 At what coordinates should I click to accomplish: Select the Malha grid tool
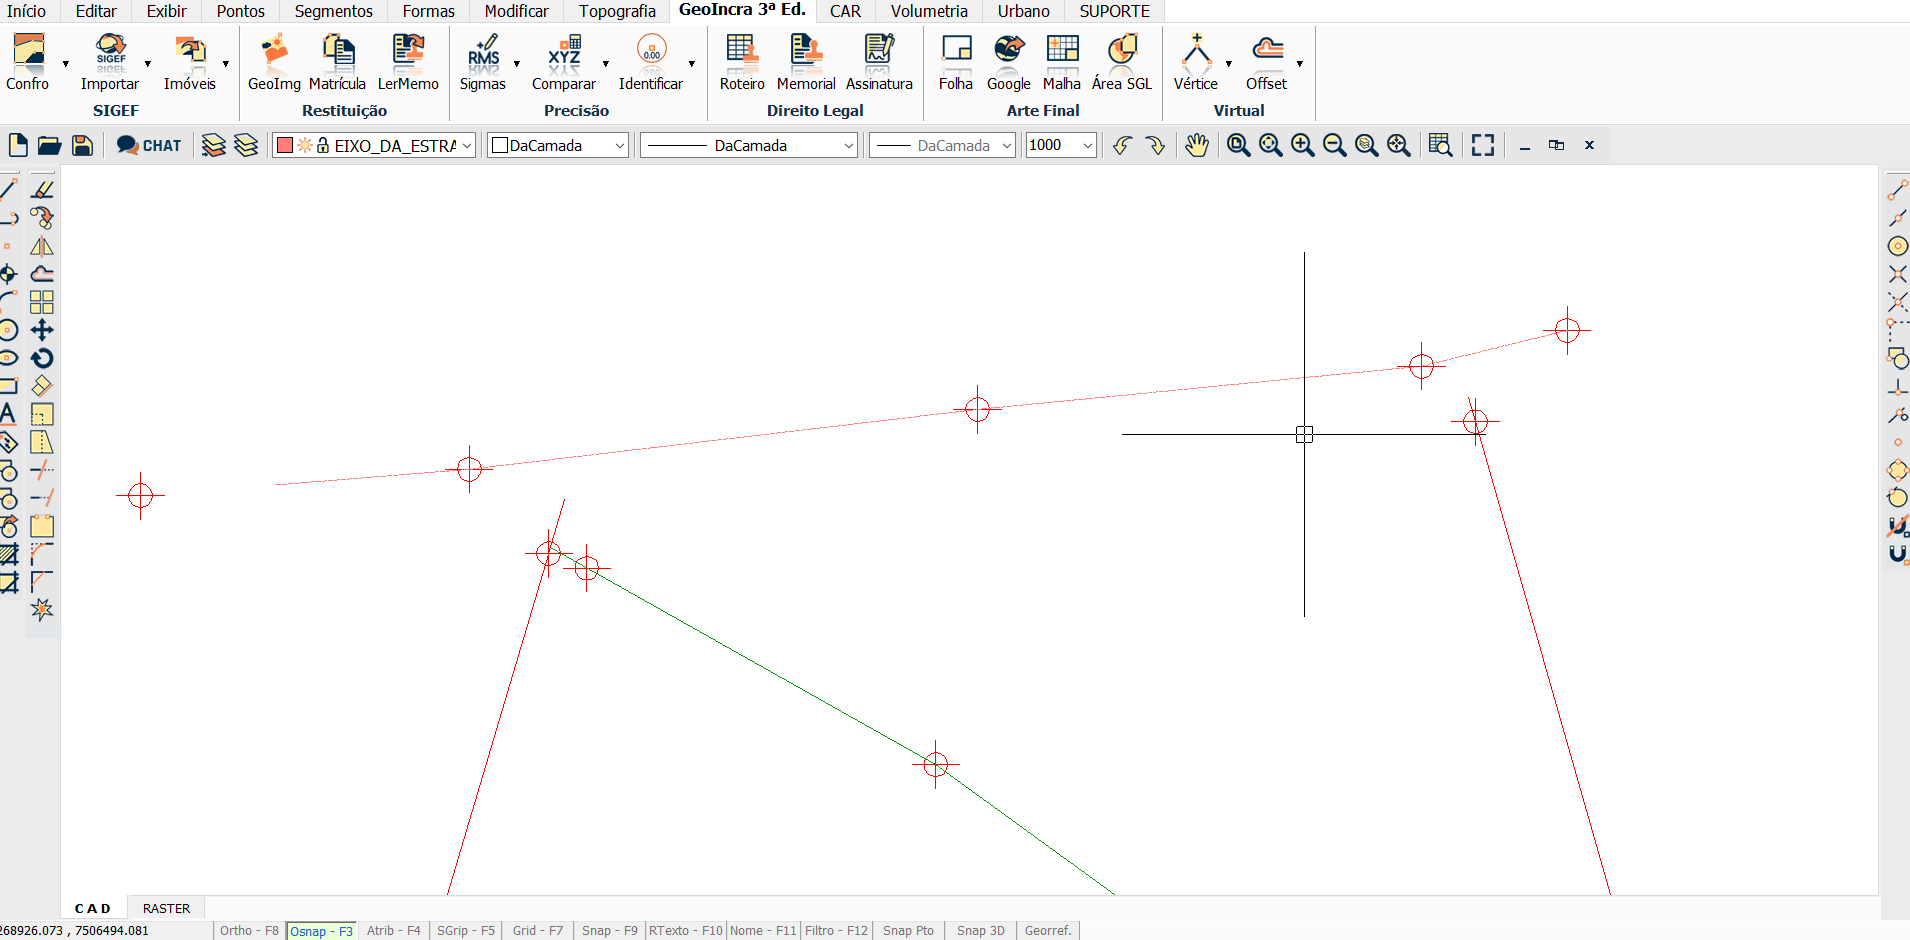tap(1061, 62)
